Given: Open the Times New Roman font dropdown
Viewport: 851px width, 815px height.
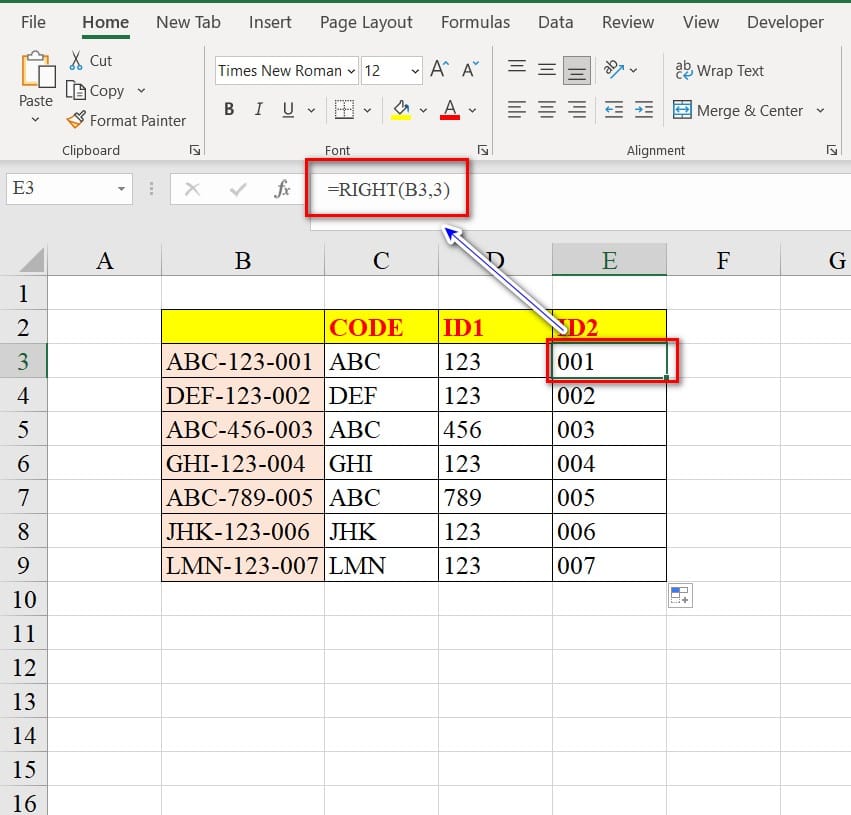Looking at the screenshot, I should pyautogui.click(x=351, y=71).
